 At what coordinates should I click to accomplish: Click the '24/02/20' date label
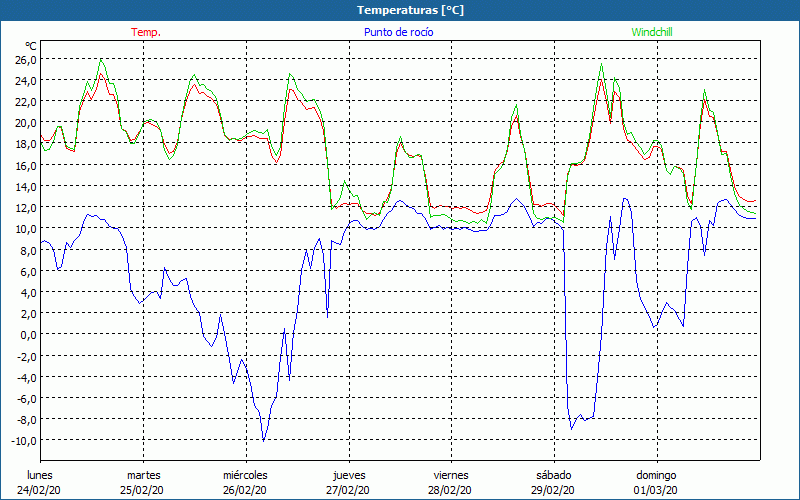pos(39,490)
